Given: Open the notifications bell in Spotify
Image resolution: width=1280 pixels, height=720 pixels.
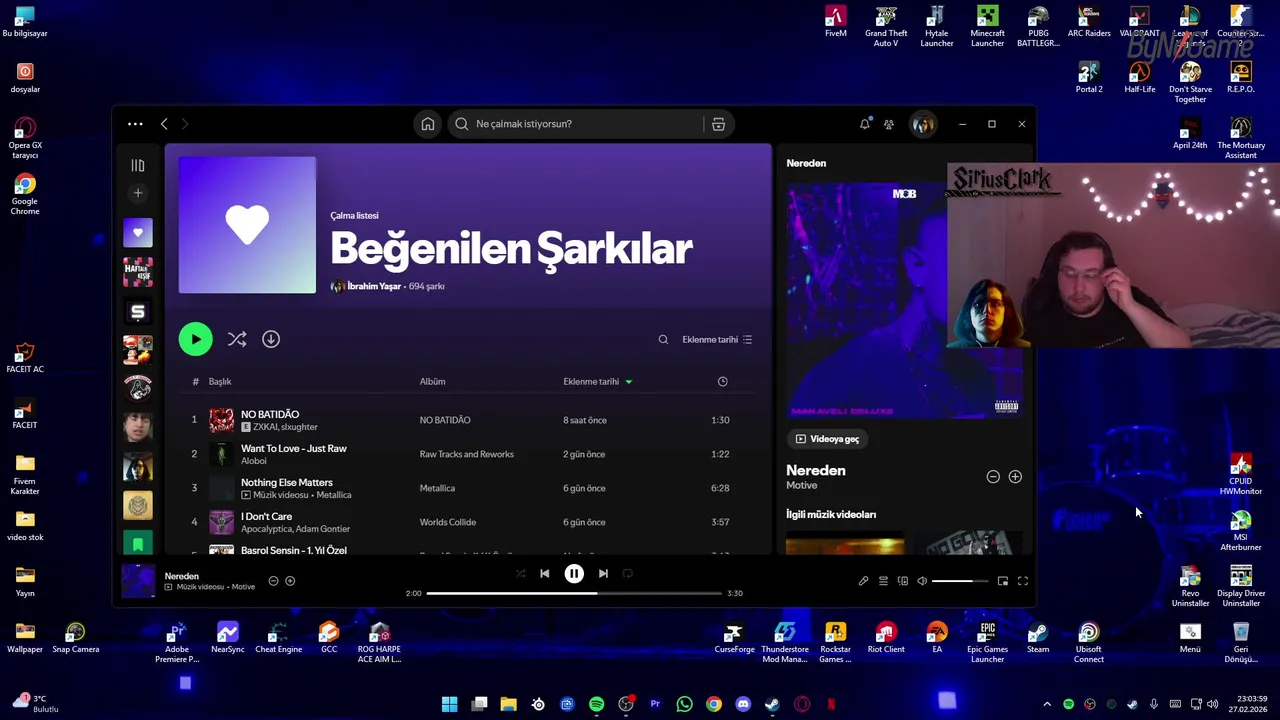Looking at the screenshot, I should pyautogui.click(x=865, y=124).
